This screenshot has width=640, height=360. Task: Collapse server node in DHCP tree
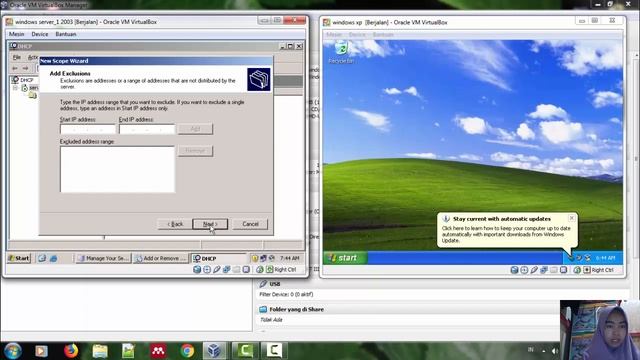[x=16, y=88]
